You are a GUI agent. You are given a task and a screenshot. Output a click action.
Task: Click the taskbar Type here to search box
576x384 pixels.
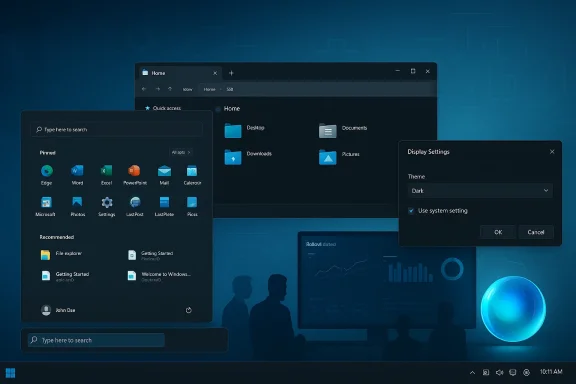[96, 340]
